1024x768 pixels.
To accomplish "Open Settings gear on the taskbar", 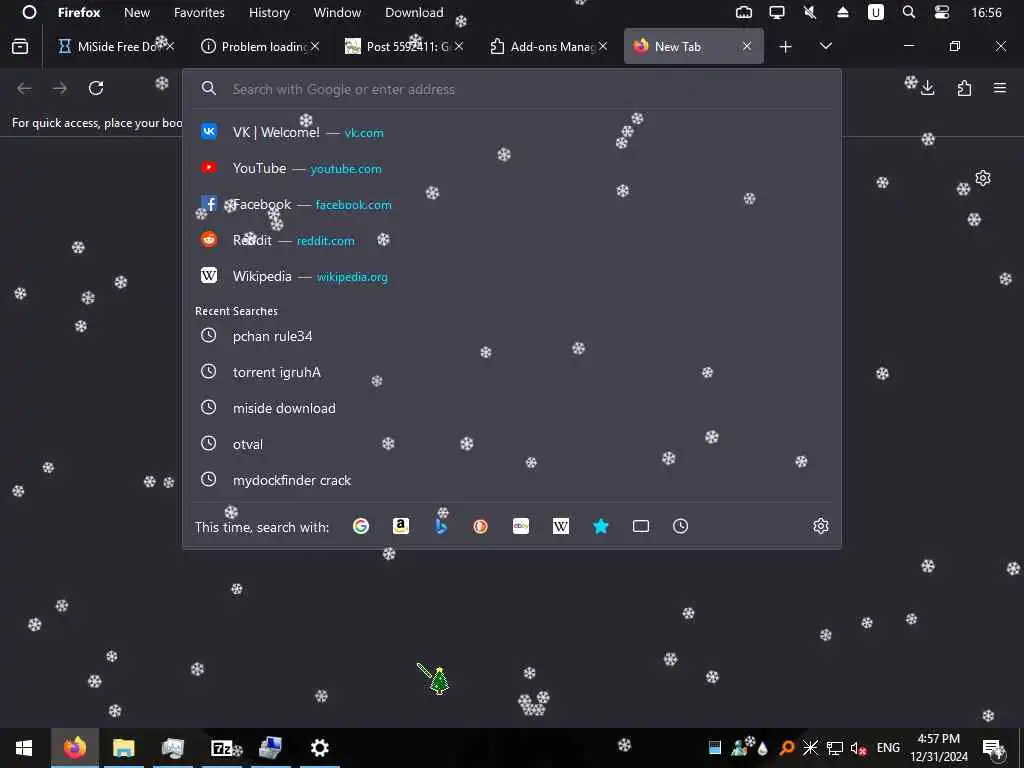I will 319,748.
